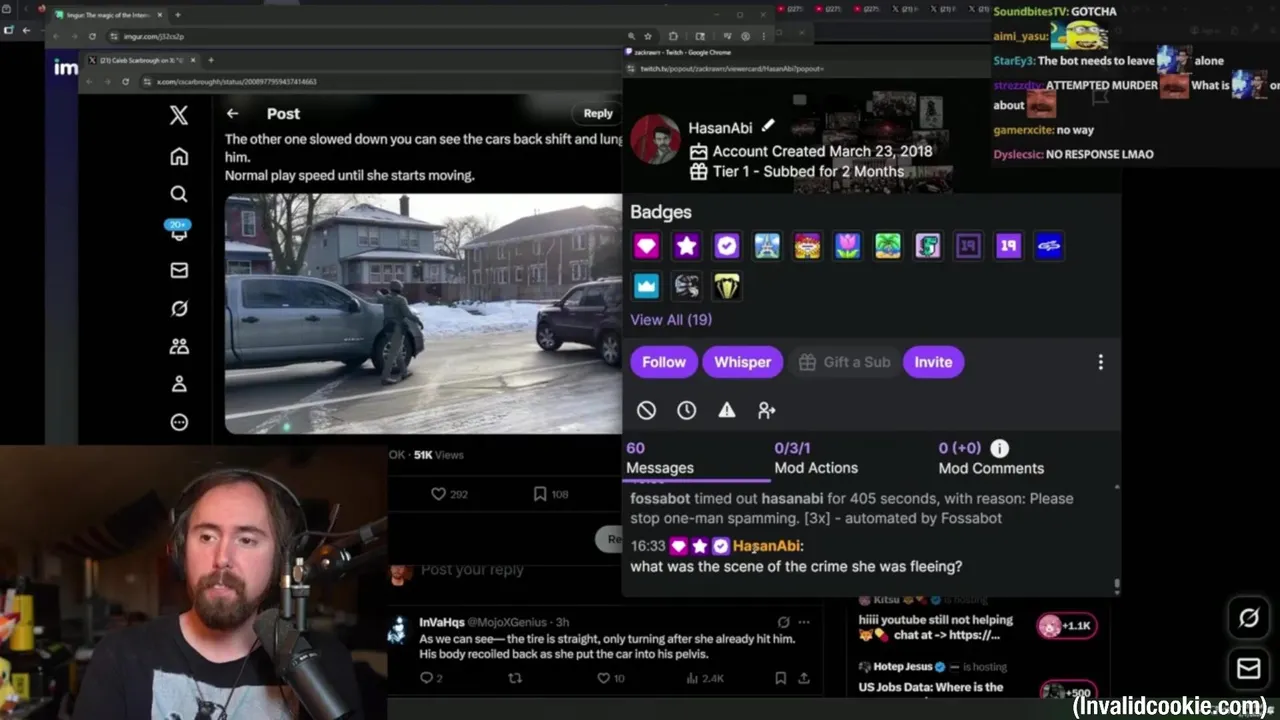Click the HasanAbi username in chat message

766,546
